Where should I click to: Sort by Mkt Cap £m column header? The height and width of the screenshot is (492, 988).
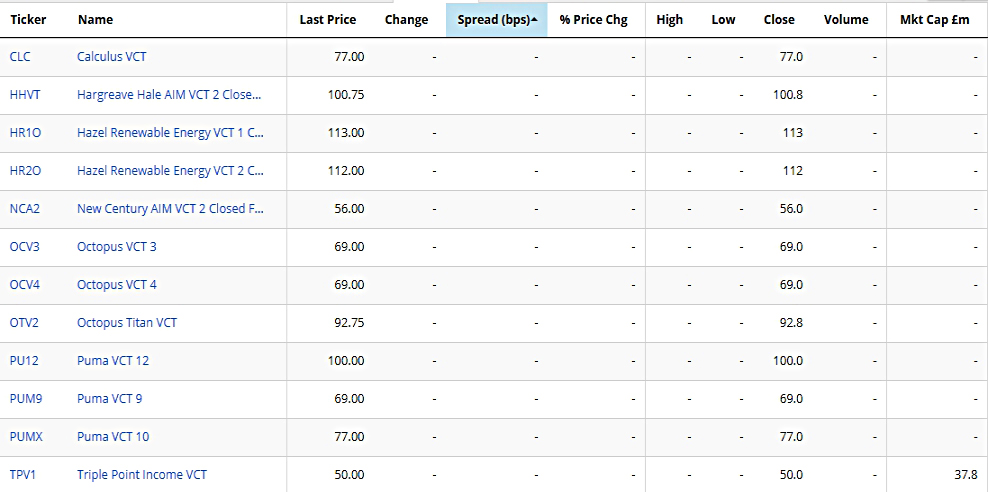pos(935,20)
